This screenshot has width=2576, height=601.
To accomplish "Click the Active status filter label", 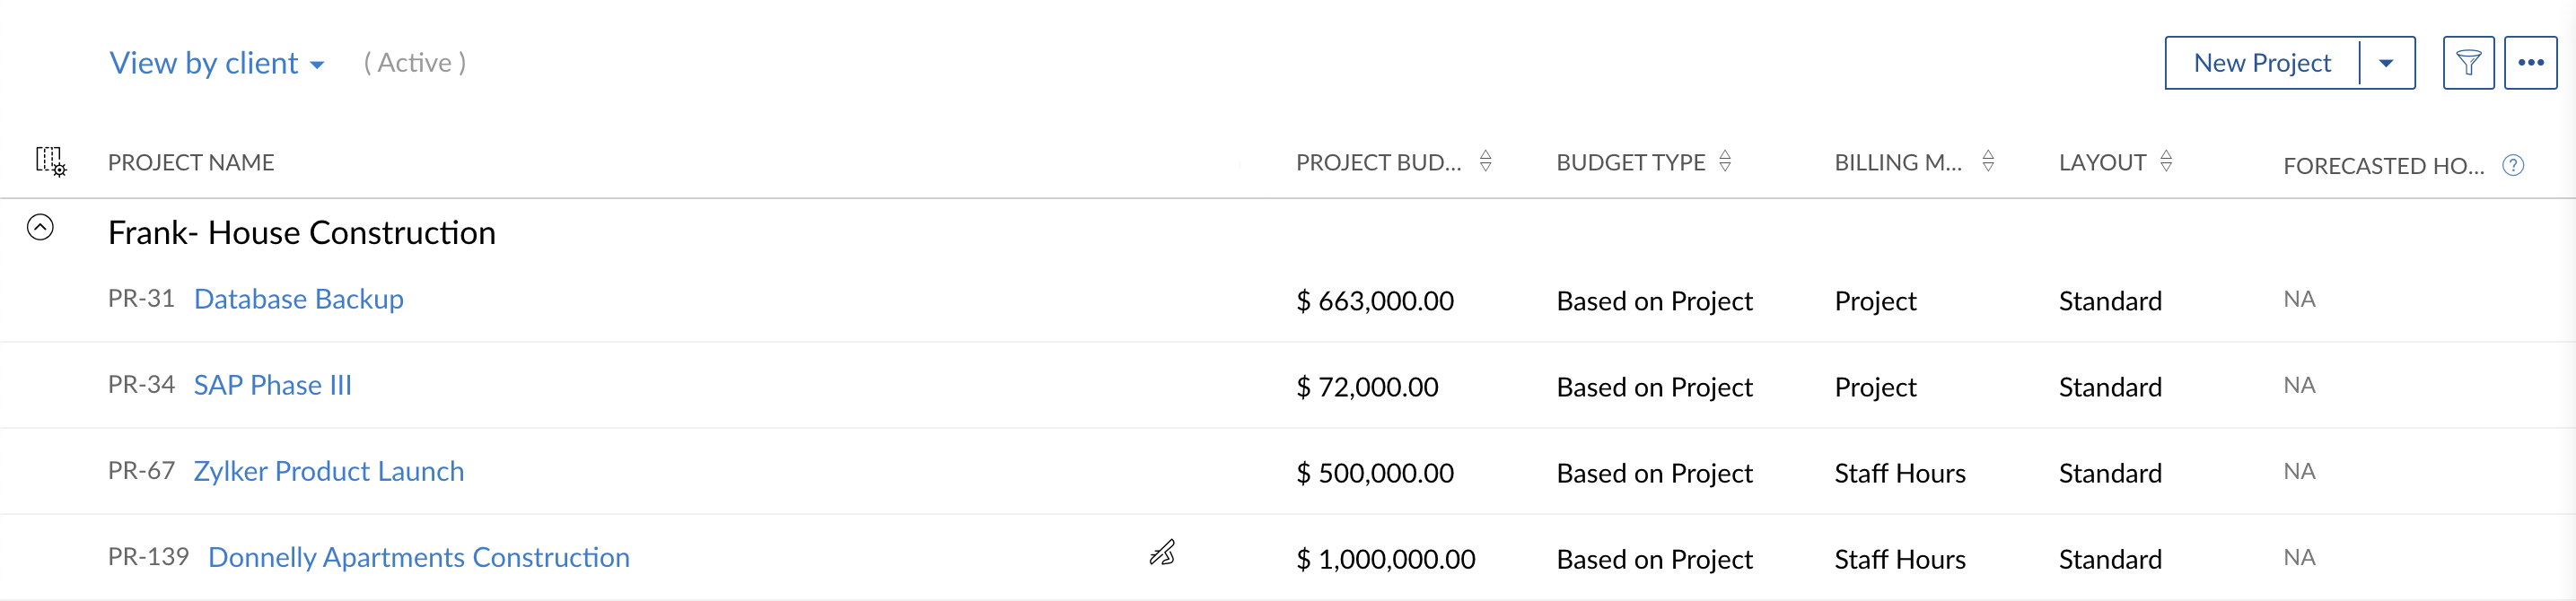I will pyautogui.click(x=415, y=63).
